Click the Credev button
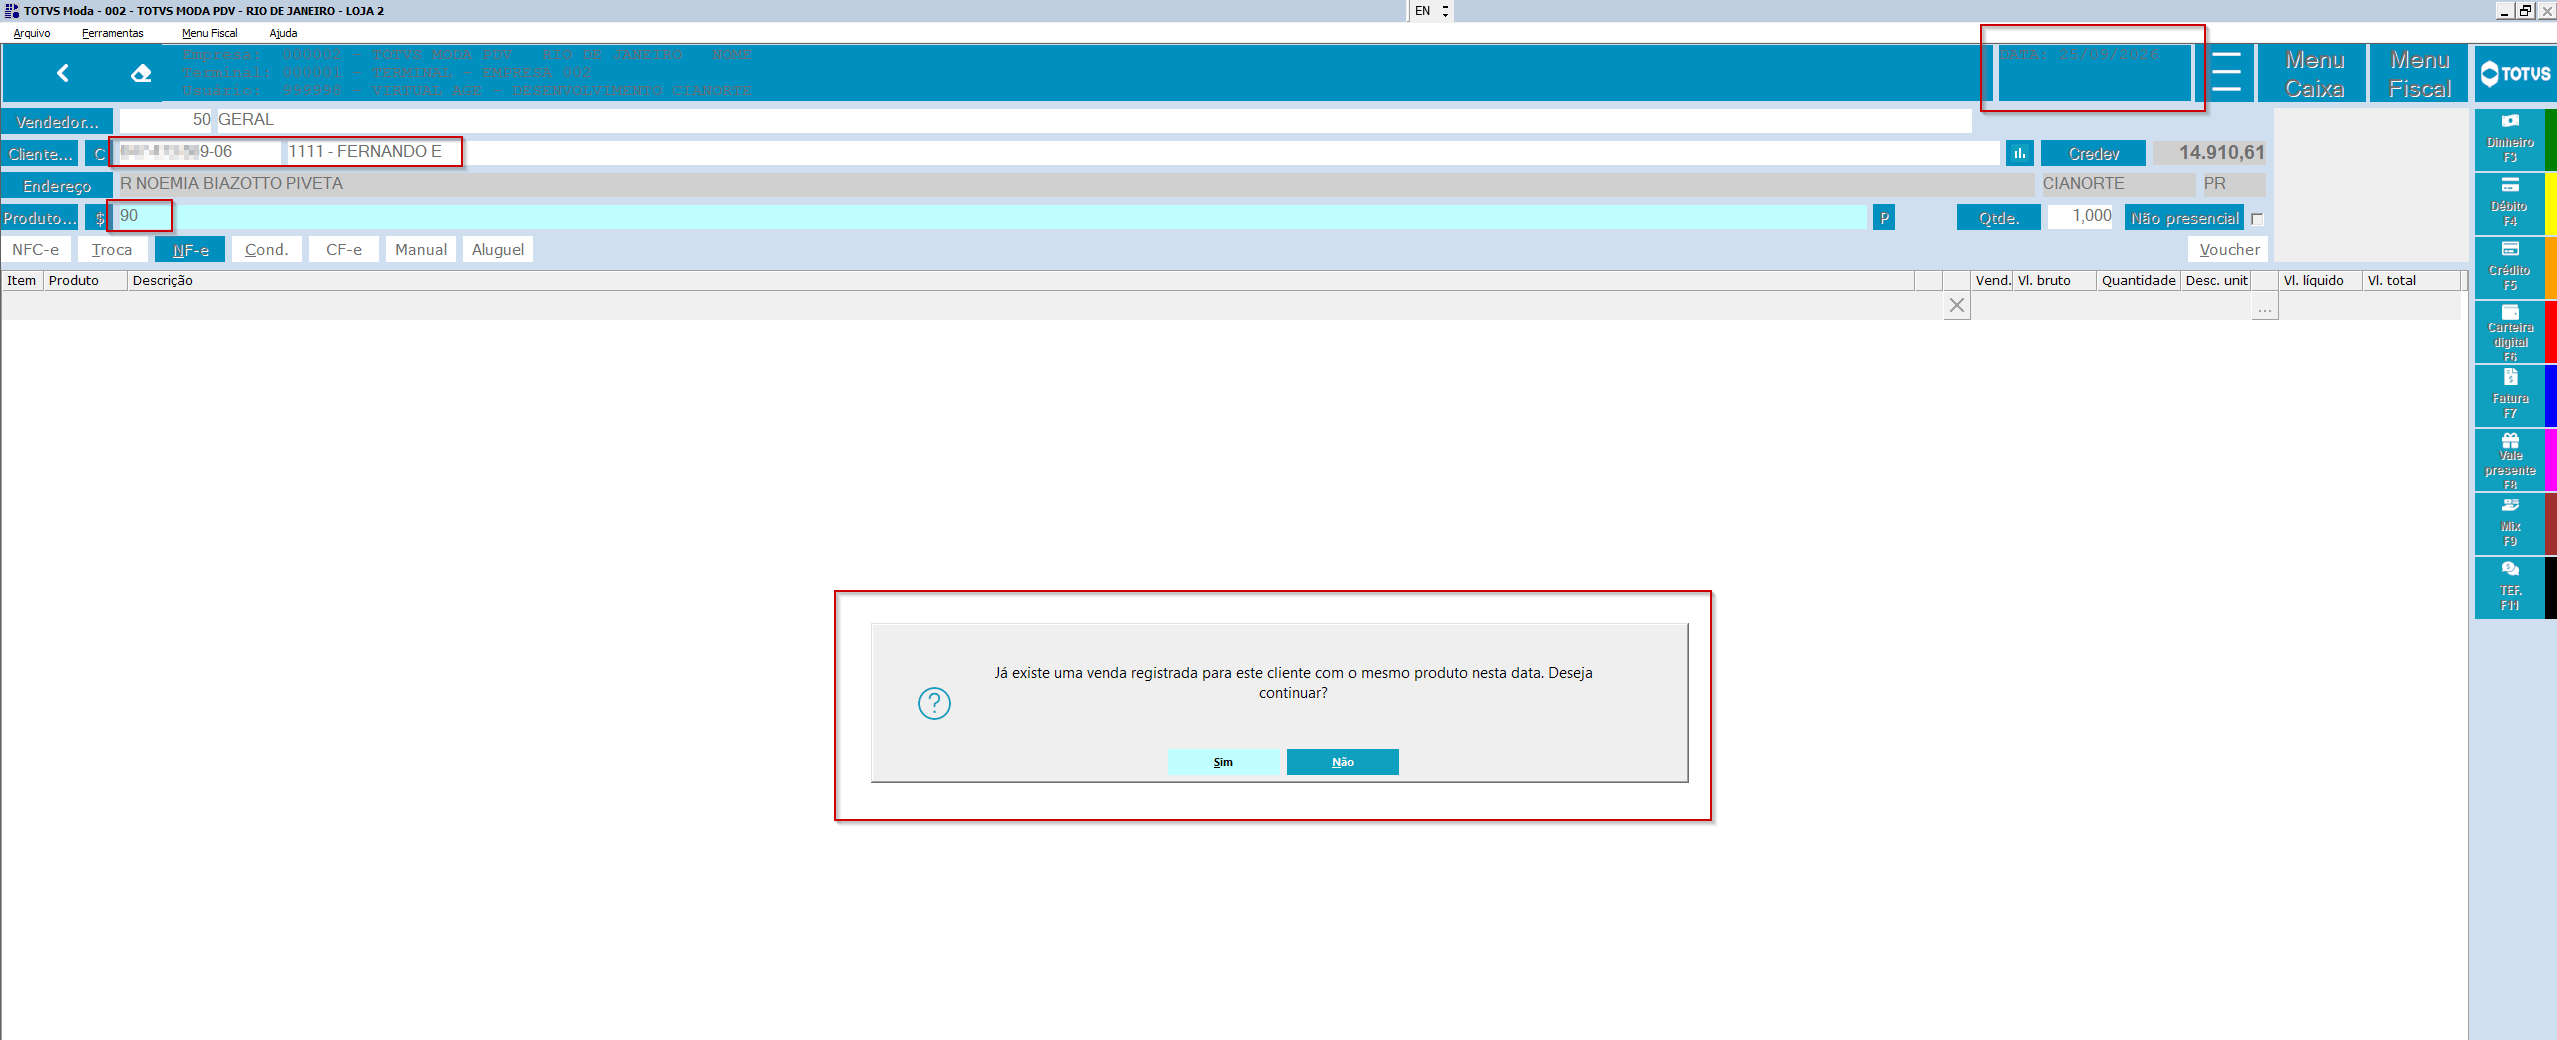Screen dimensions: 2557x1040 coord(2093,153)
